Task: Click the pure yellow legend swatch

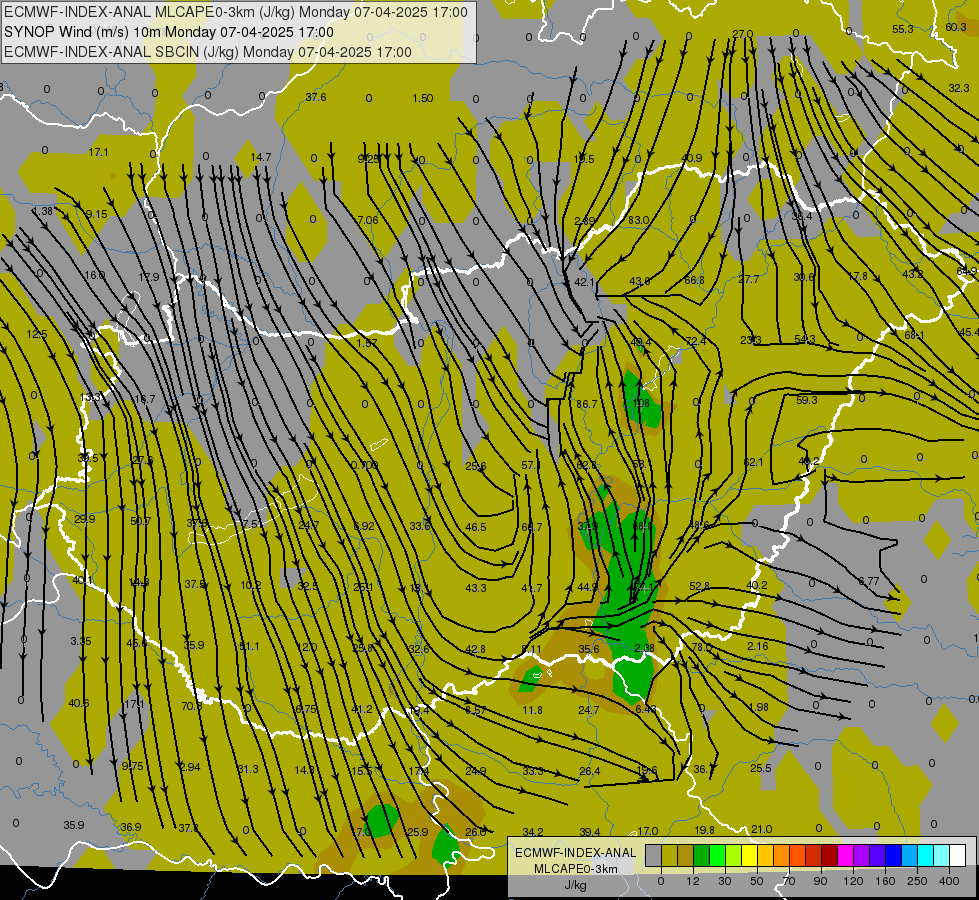Action: click(749, 855)
